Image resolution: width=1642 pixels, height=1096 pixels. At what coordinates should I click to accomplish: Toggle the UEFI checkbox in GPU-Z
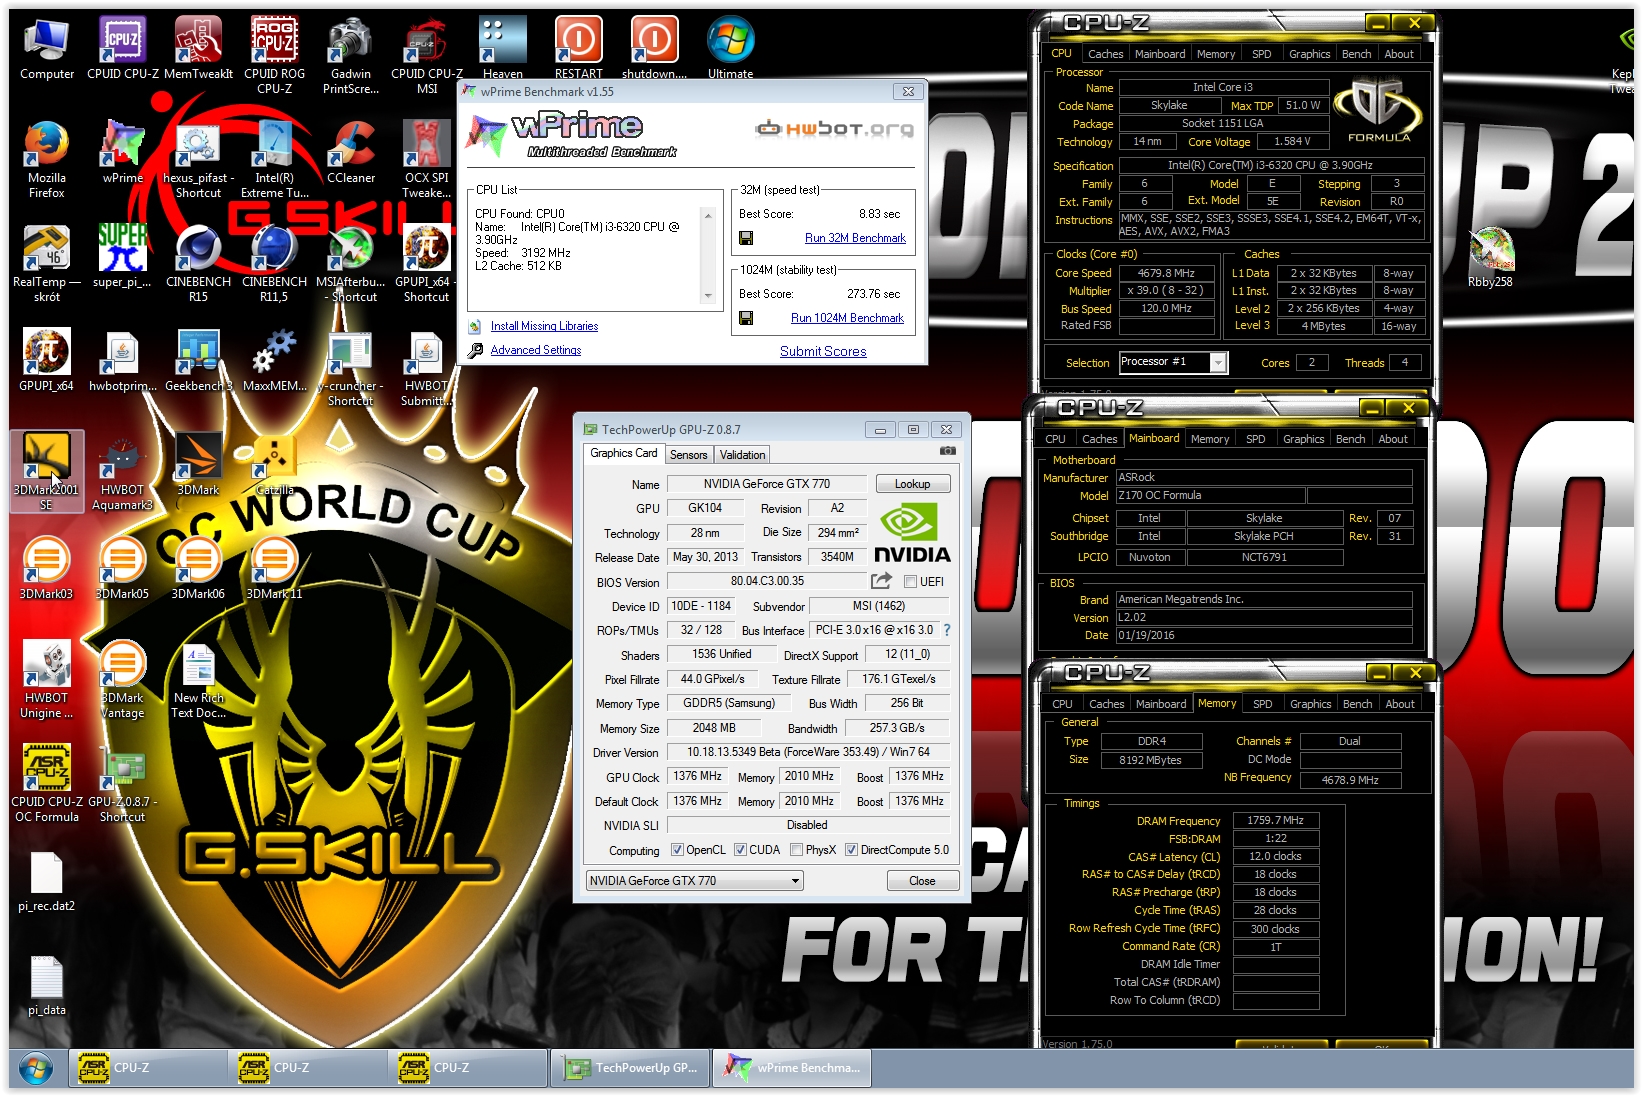click(910, 582)
